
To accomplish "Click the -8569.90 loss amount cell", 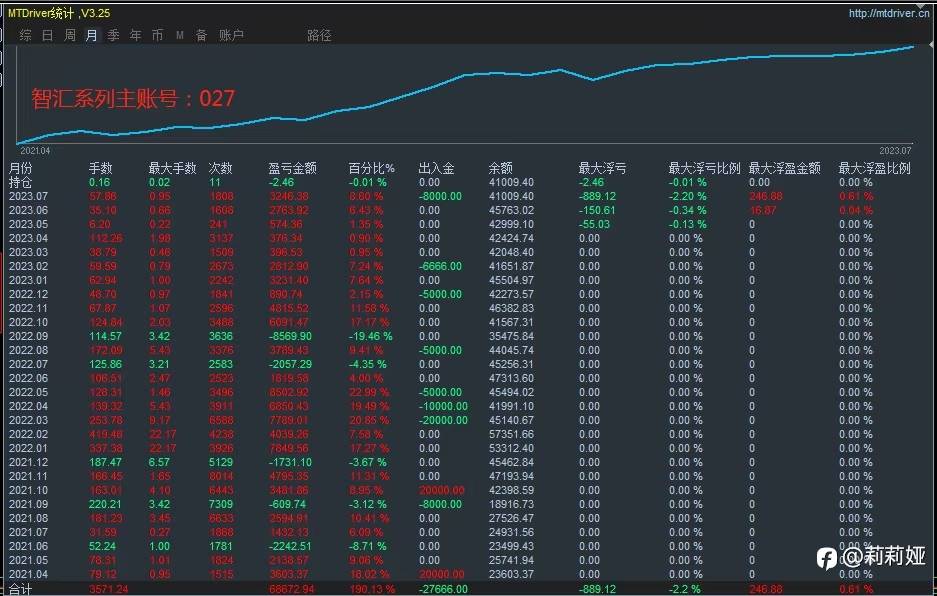I will click(290, 336).
